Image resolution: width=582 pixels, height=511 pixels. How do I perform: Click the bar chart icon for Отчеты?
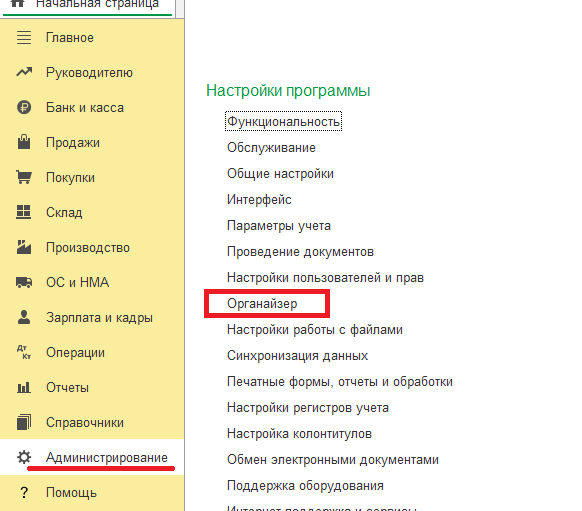coord(24,388)
